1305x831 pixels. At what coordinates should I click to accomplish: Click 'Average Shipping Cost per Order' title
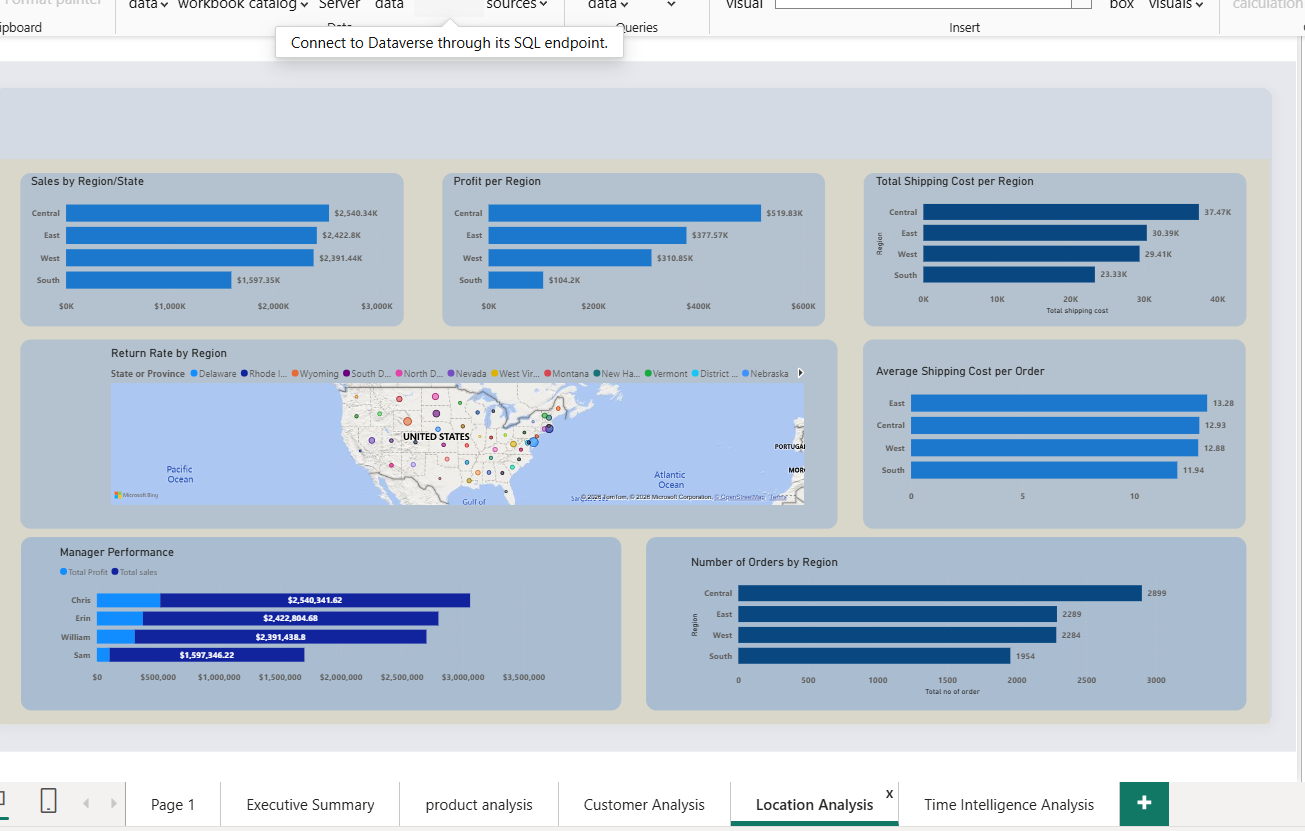[x=960, y=371]
